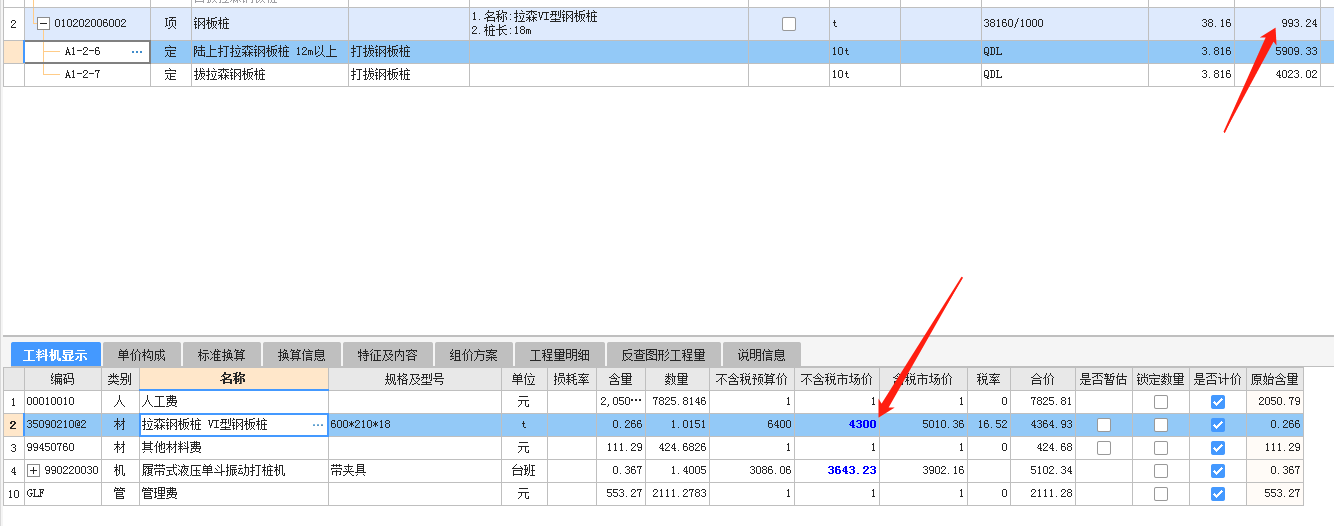Click quantity cell 7825.8146
The width and height of the screenshot is (1334, 526).
[x=678, y=402]
